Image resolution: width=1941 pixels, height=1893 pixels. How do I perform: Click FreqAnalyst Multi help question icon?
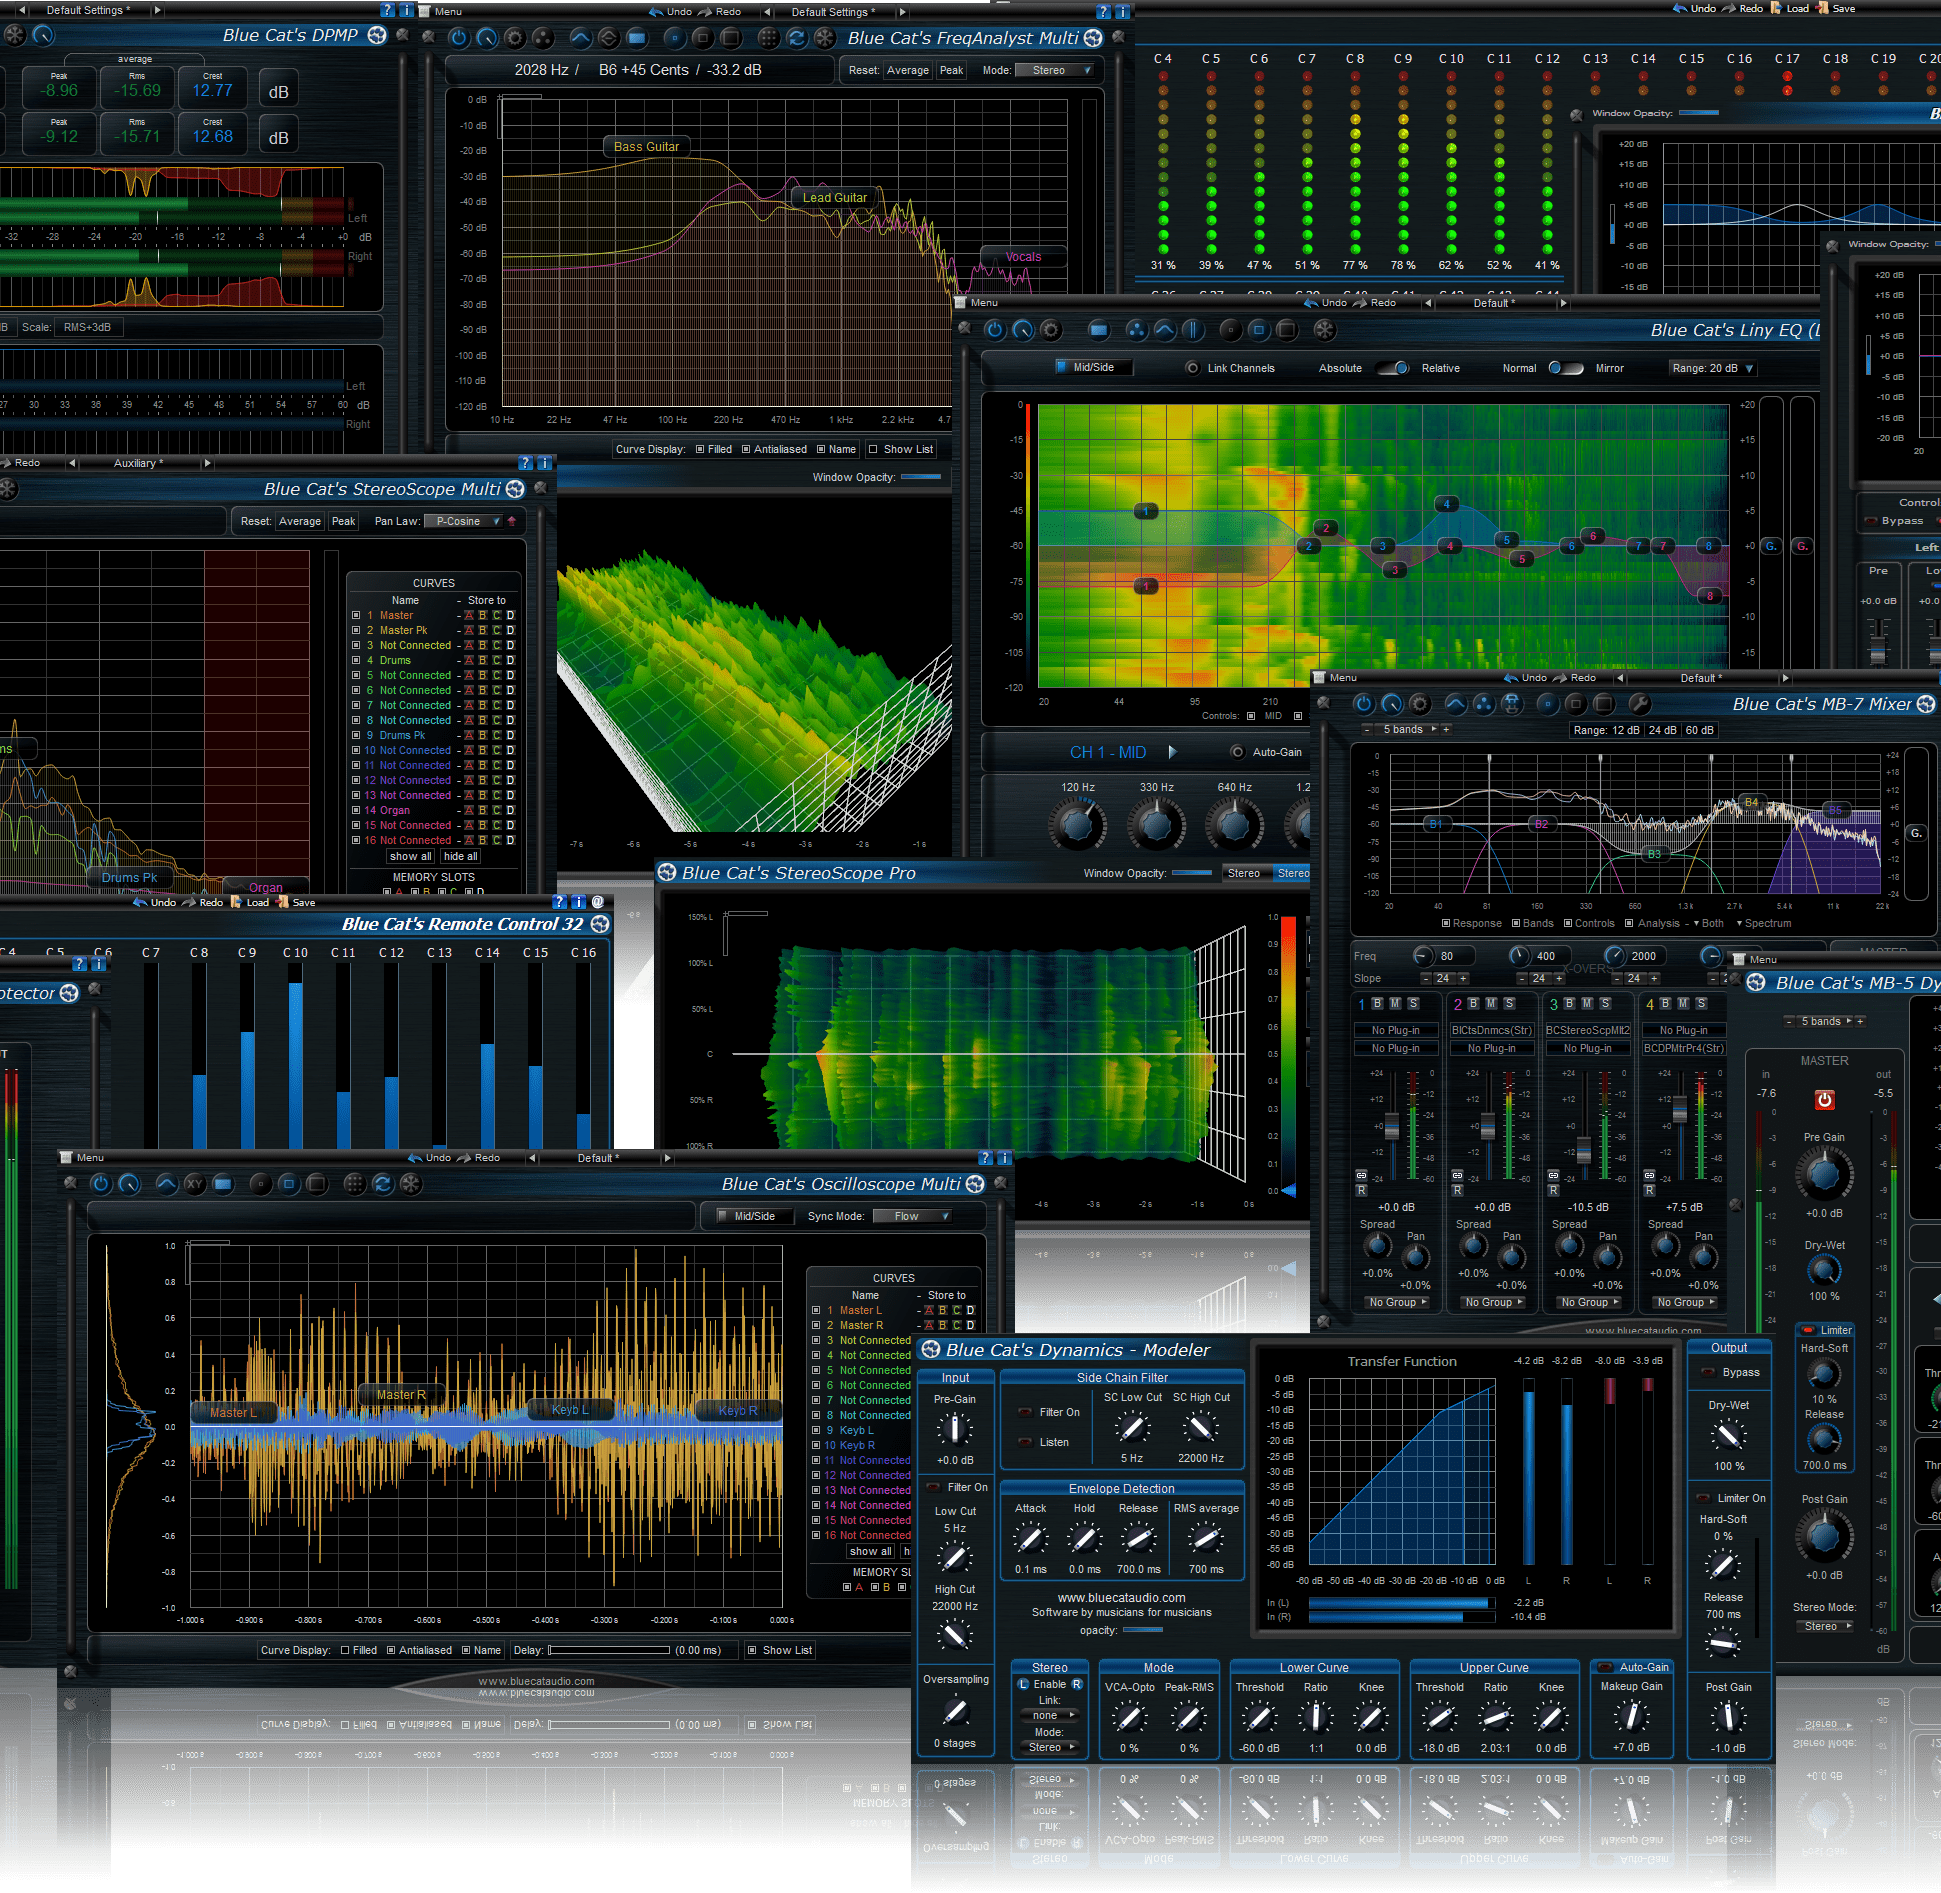[1103, 12]
